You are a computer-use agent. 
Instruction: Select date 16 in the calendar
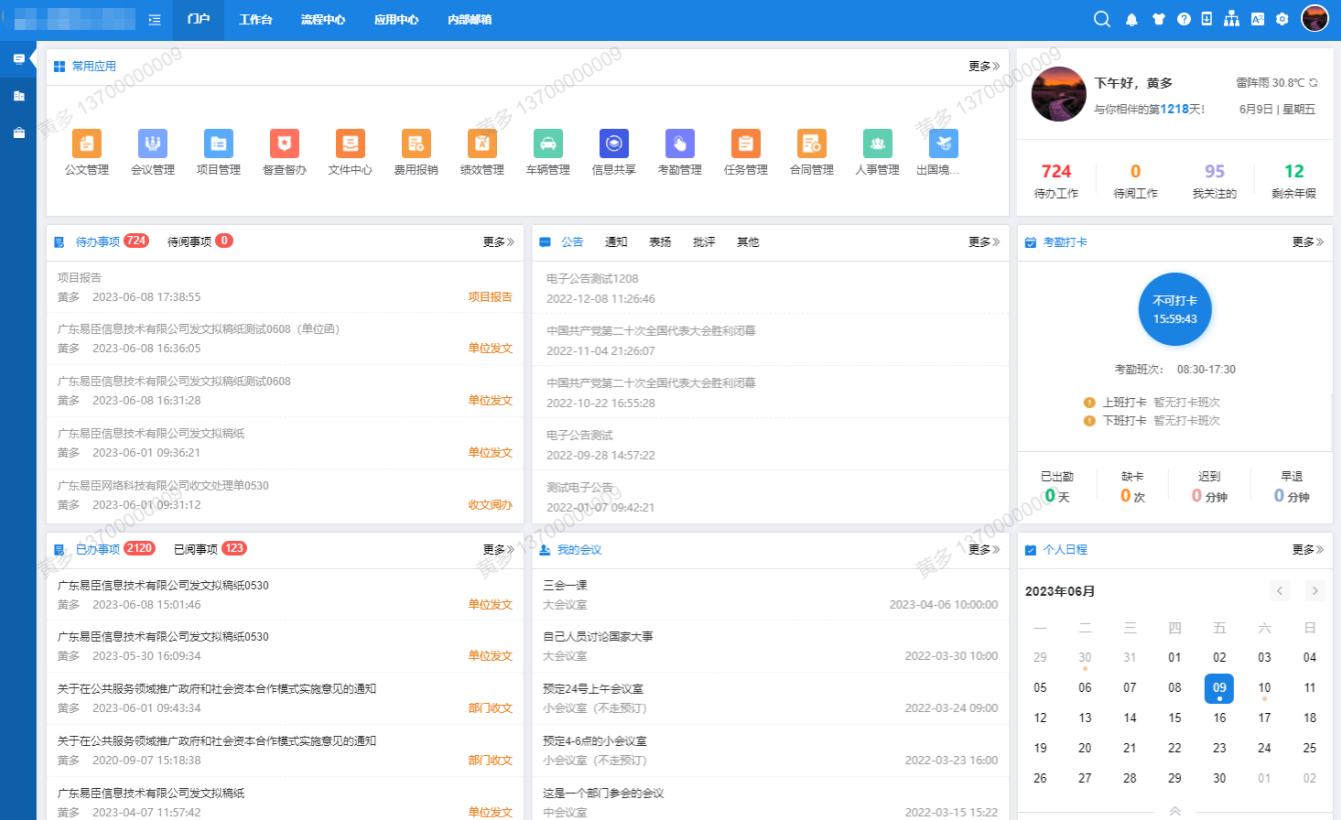tap(1219, 718)
